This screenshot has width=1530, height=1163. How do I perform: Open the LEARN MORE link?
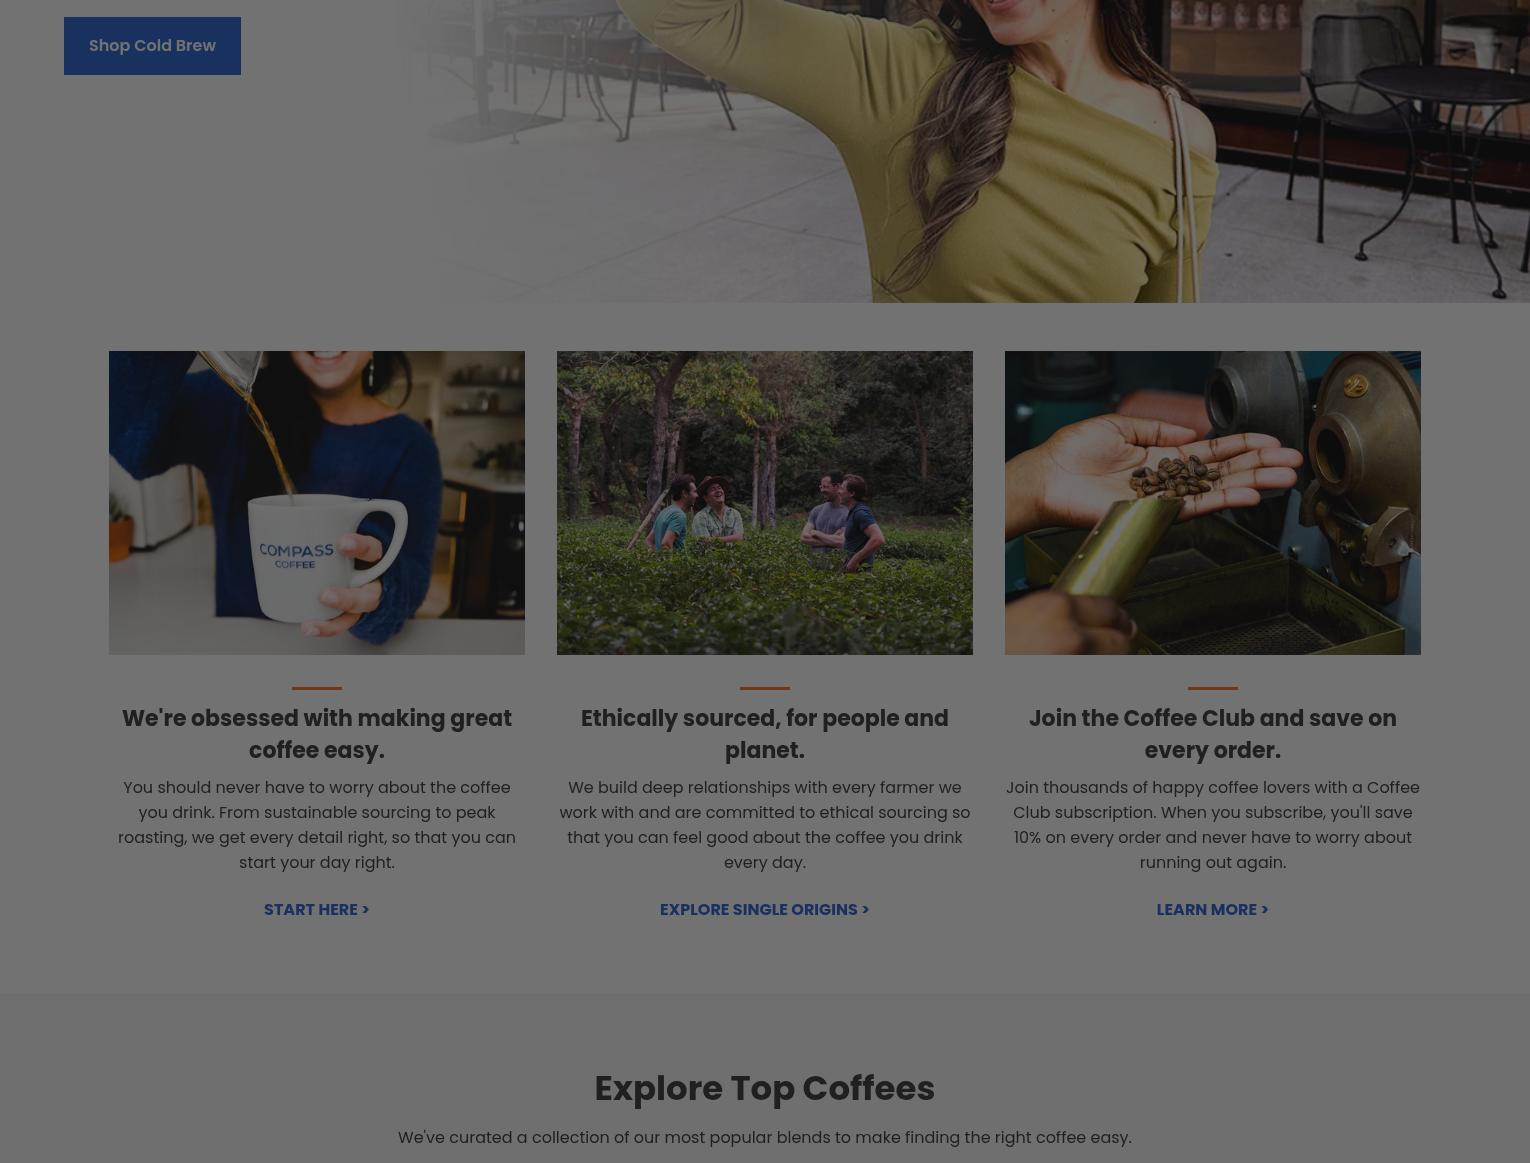[1212, 909]
